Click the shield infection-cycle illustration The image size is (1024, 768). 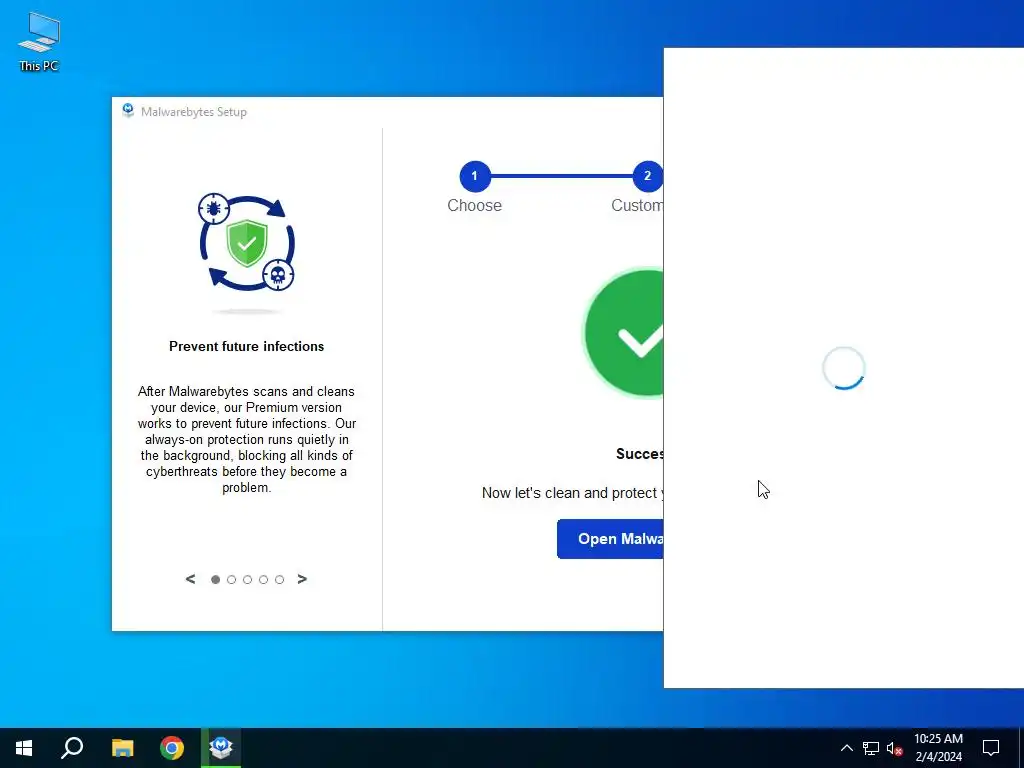[247, 243]
